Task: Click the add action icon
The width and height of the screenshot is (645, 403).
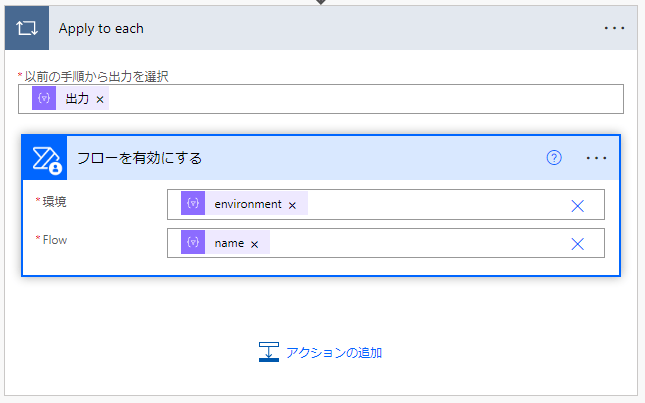Action: [268, 351]
